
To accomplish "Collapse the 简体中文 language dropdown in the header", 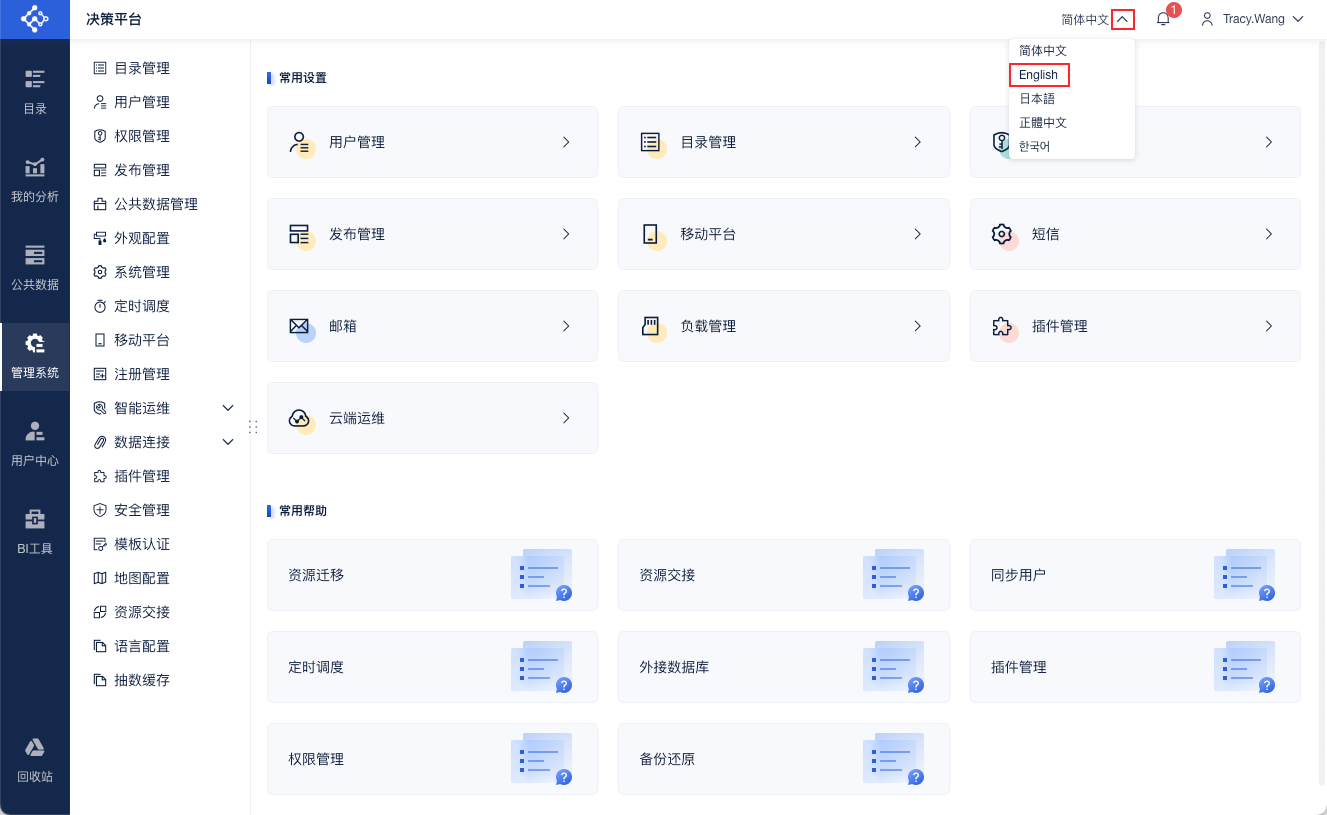I will point(1123,19).
